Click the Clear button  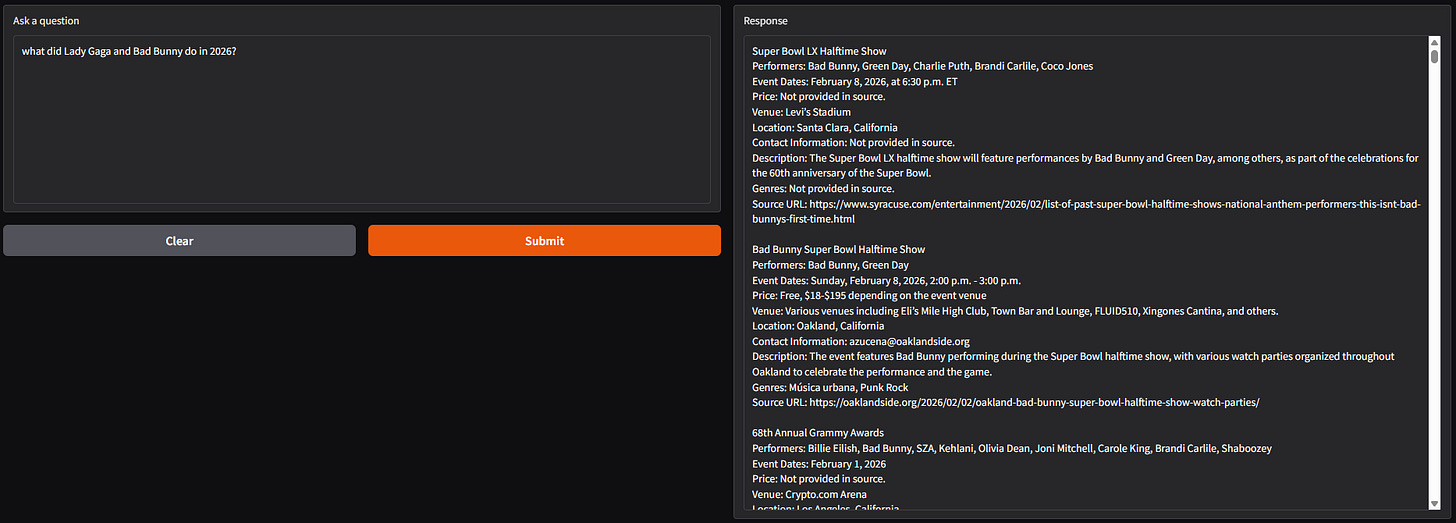179,240
